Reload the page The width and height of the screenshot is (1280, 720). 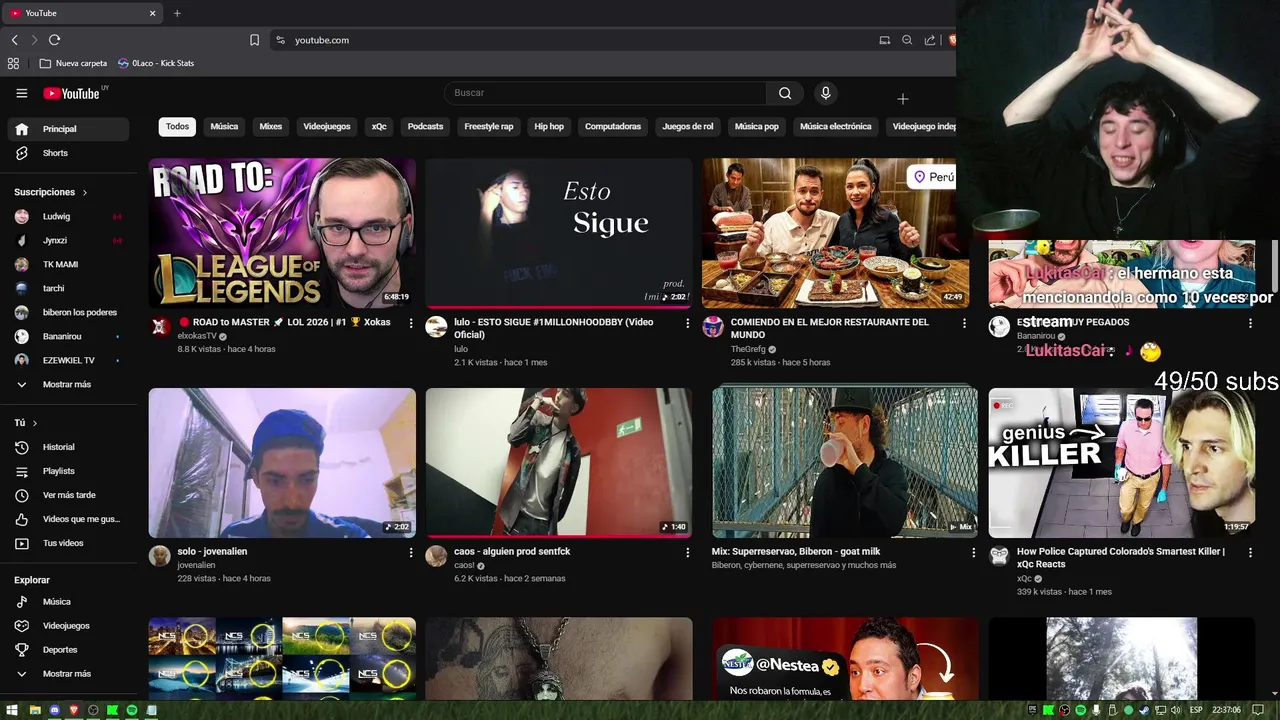(x=54, y=40)
